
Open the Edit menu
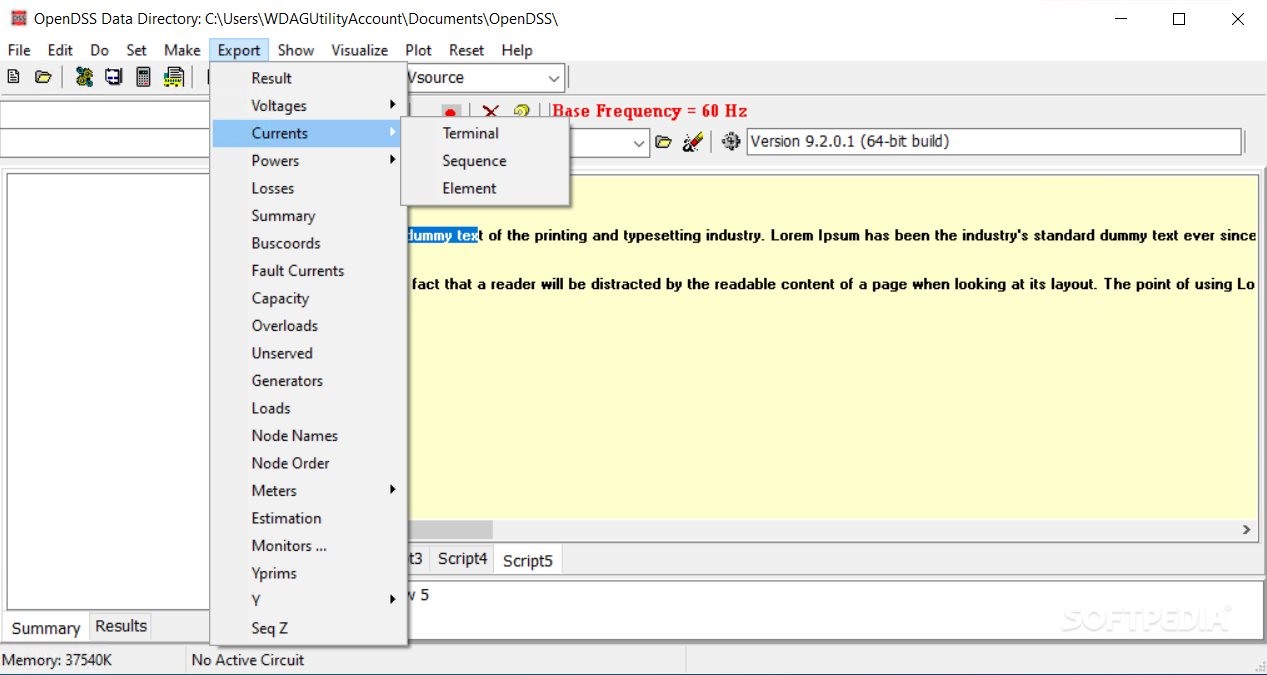point(60,50)
